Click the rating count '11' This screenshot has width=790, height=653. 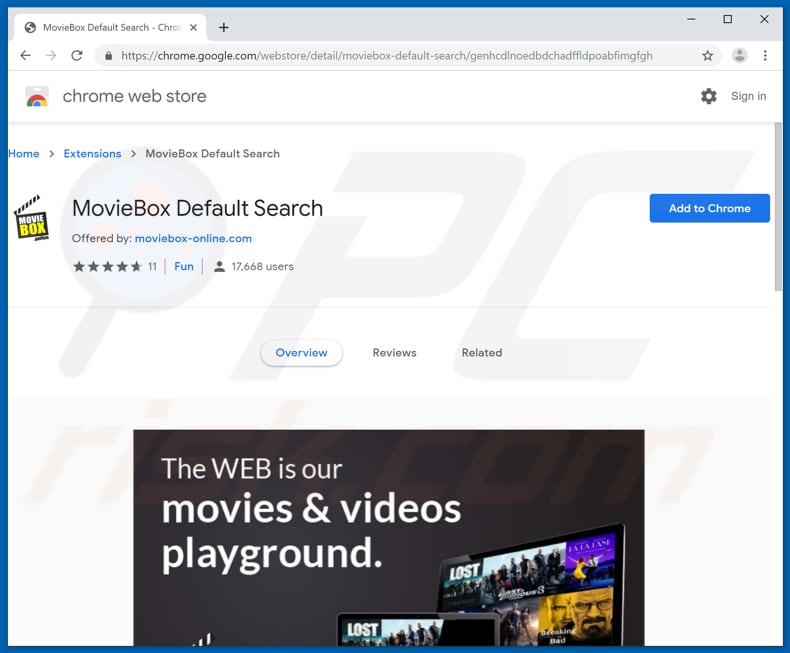tap(152, 267)
